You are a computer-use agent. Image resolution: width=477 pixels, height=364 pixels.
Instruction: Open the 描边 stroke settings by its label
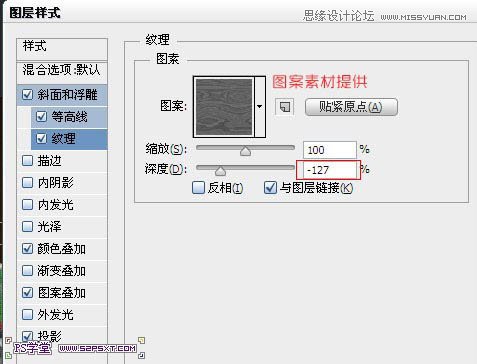[x=49, y=161]
